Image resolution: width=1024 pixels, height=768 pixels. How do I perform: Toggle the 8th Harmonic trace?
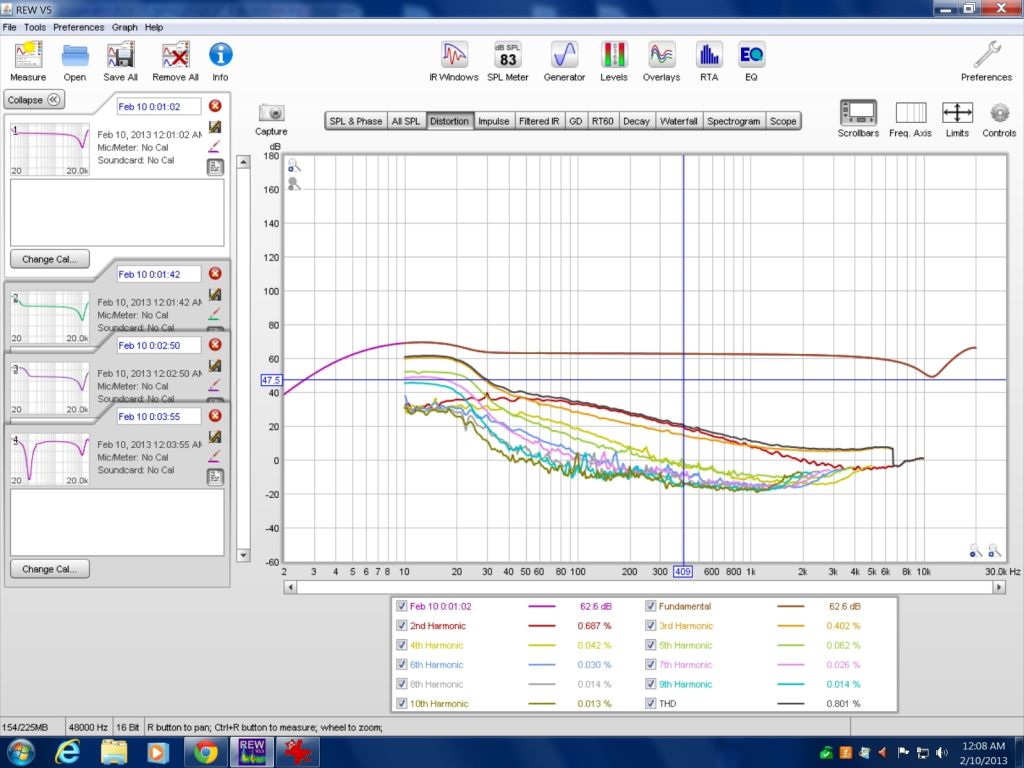click(402, 684)
